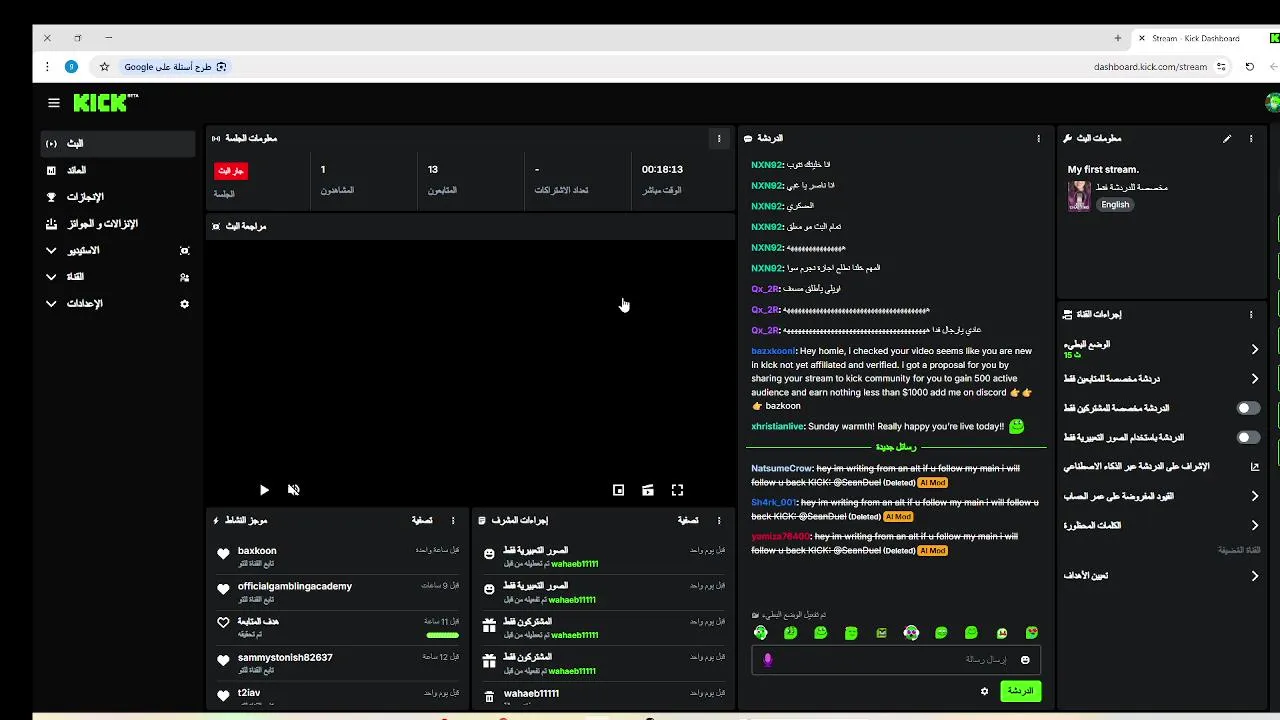Click the purple microphone icon in chat input
Image resolution: width=1280 pixels, height=720 pixels.
[x=768, y=660]
